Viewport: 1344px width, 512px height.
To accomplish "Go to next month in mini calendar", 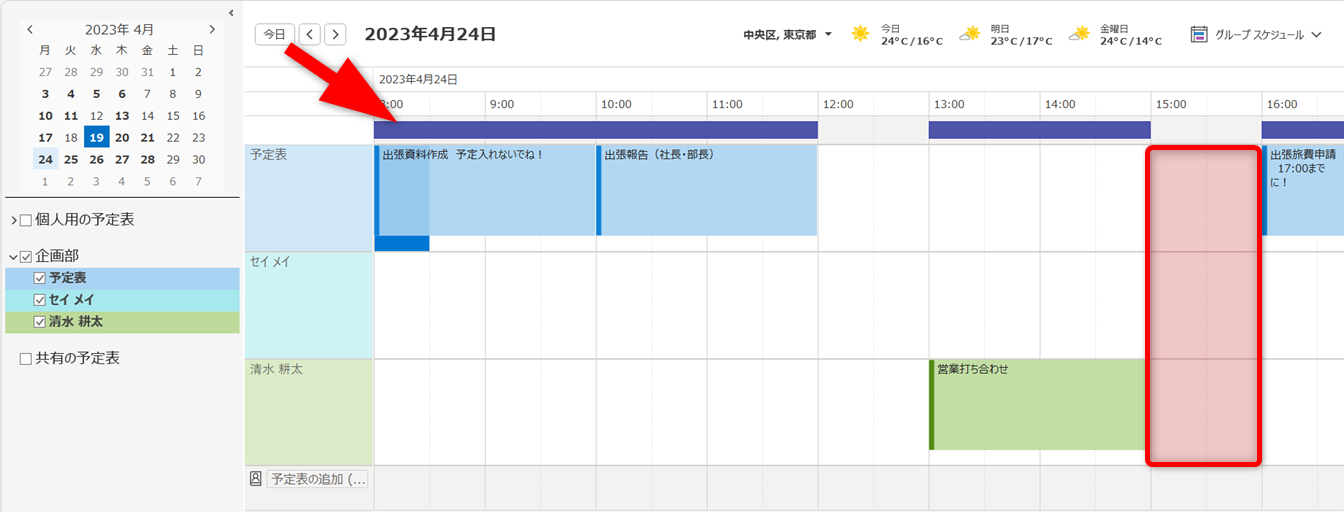I will click(212, 30).
